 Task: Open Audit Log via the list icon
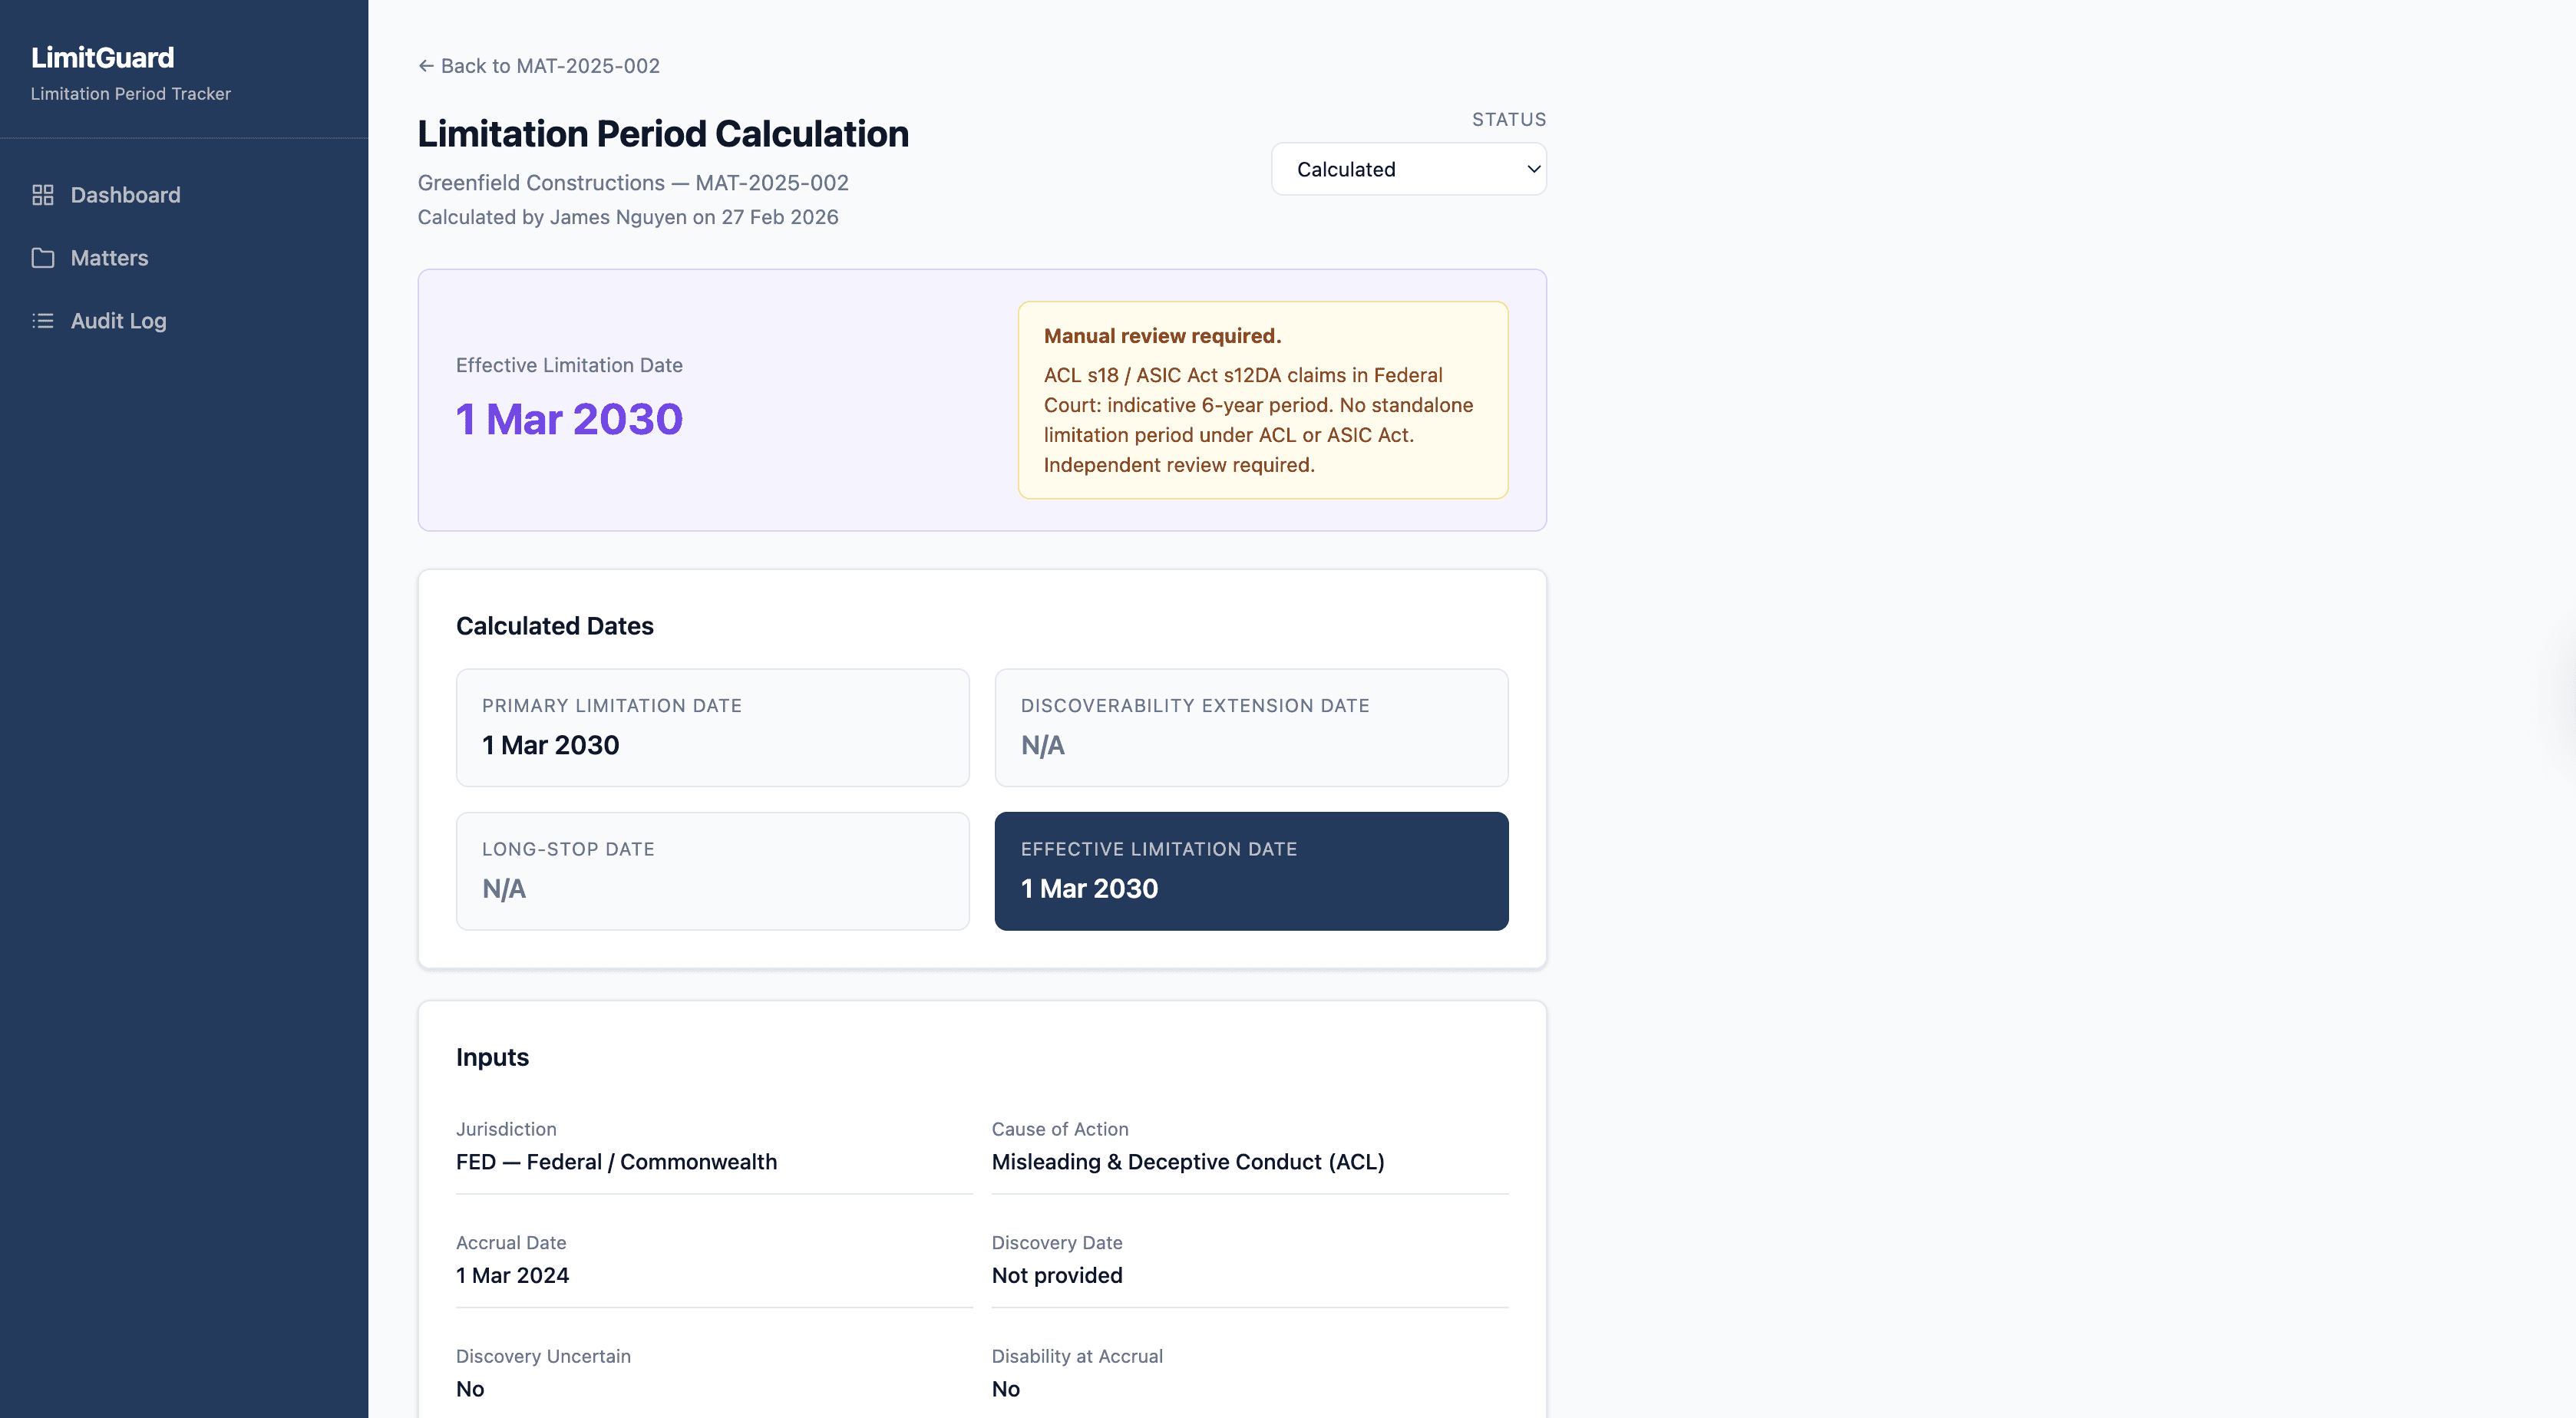(x=43, y=321)
